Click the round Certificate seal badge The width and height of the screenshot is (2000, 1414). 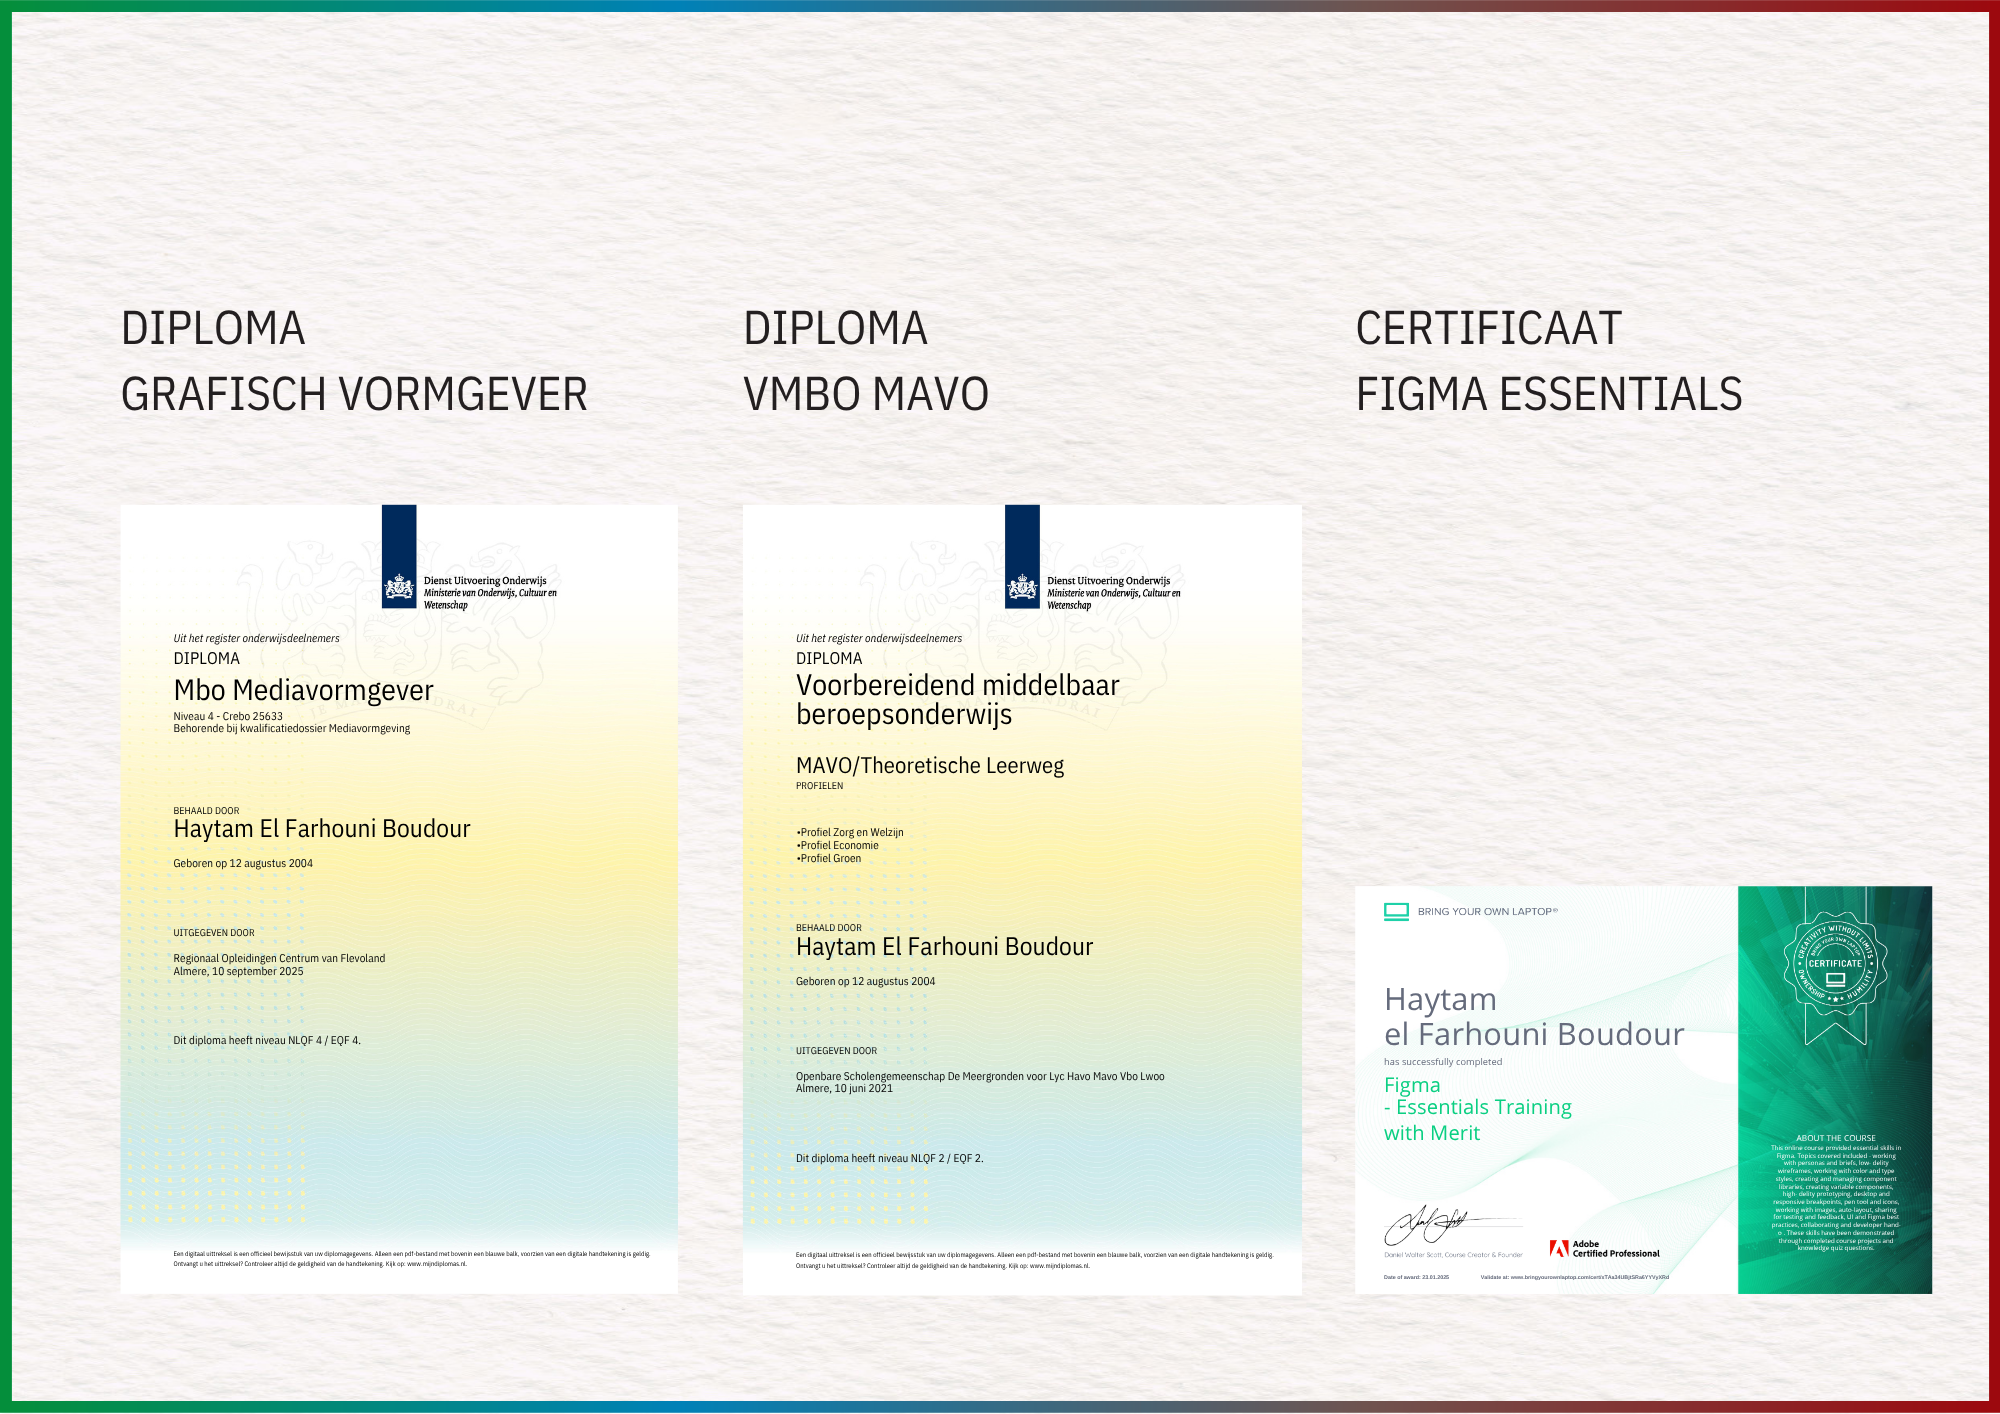coord(1835,964)
